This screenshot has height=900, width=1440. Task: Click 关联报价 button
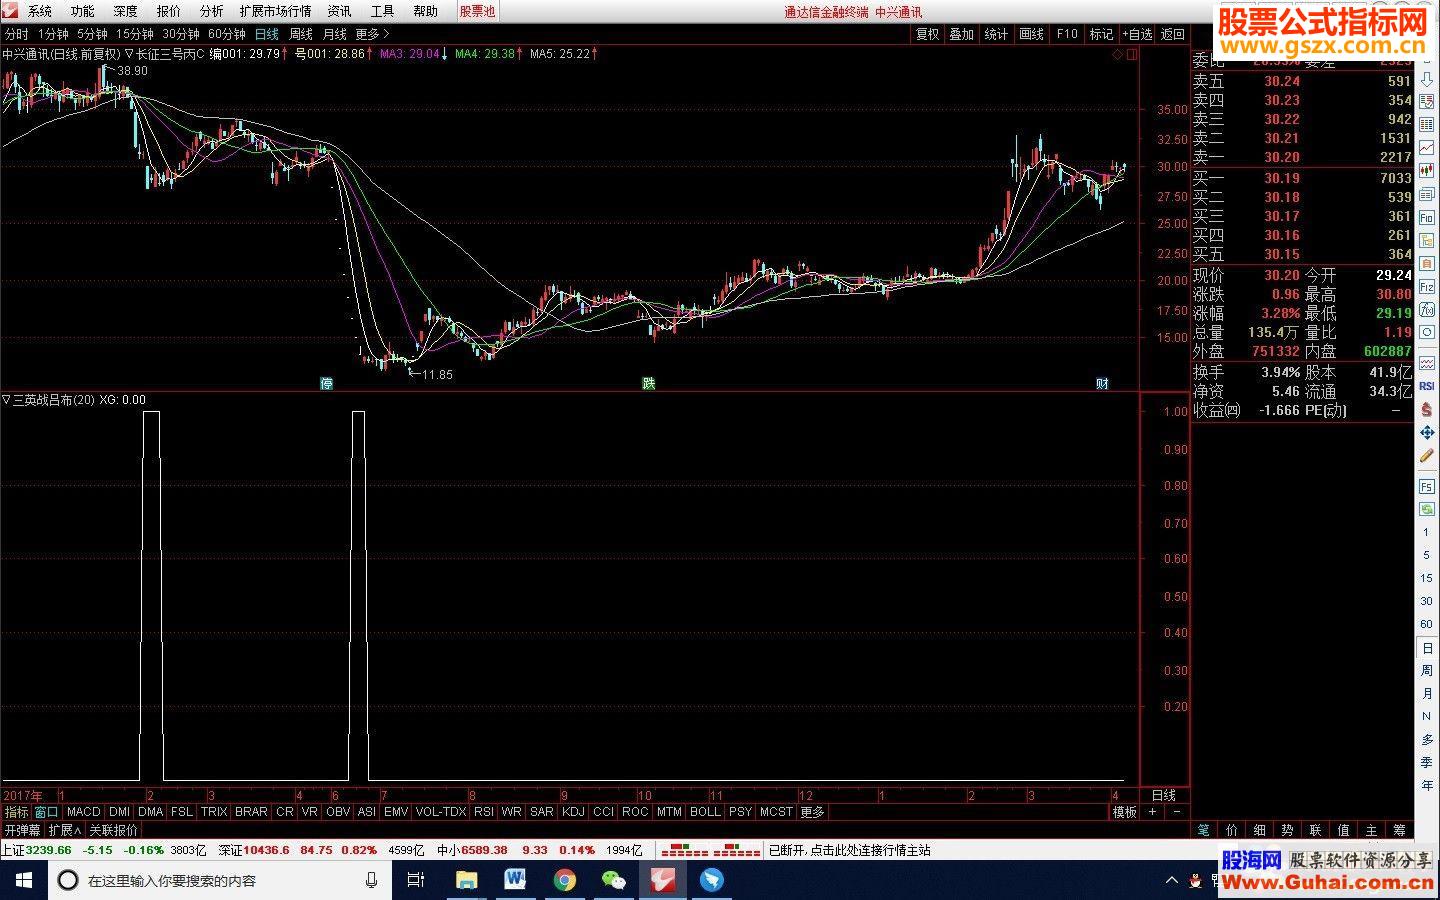click(113, 830)
